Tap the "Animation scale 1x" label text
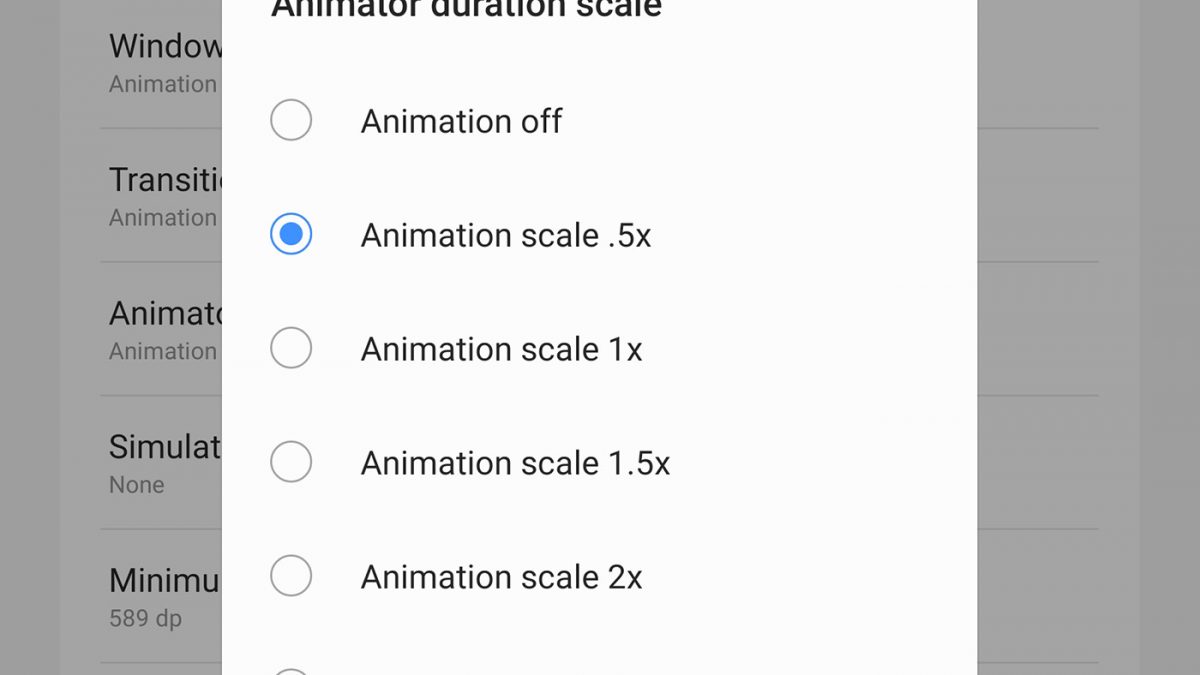The image size is (1200, 675). click(x=501, y=349)
